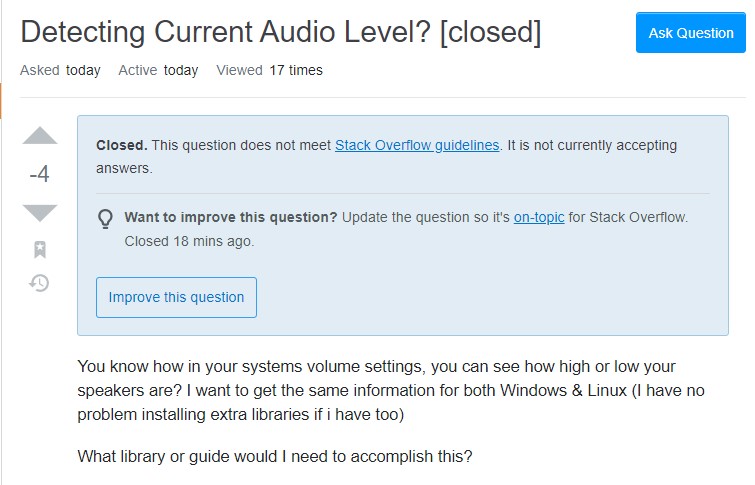Click the bold 'Closed.' label in the notice

pos(122,145)
